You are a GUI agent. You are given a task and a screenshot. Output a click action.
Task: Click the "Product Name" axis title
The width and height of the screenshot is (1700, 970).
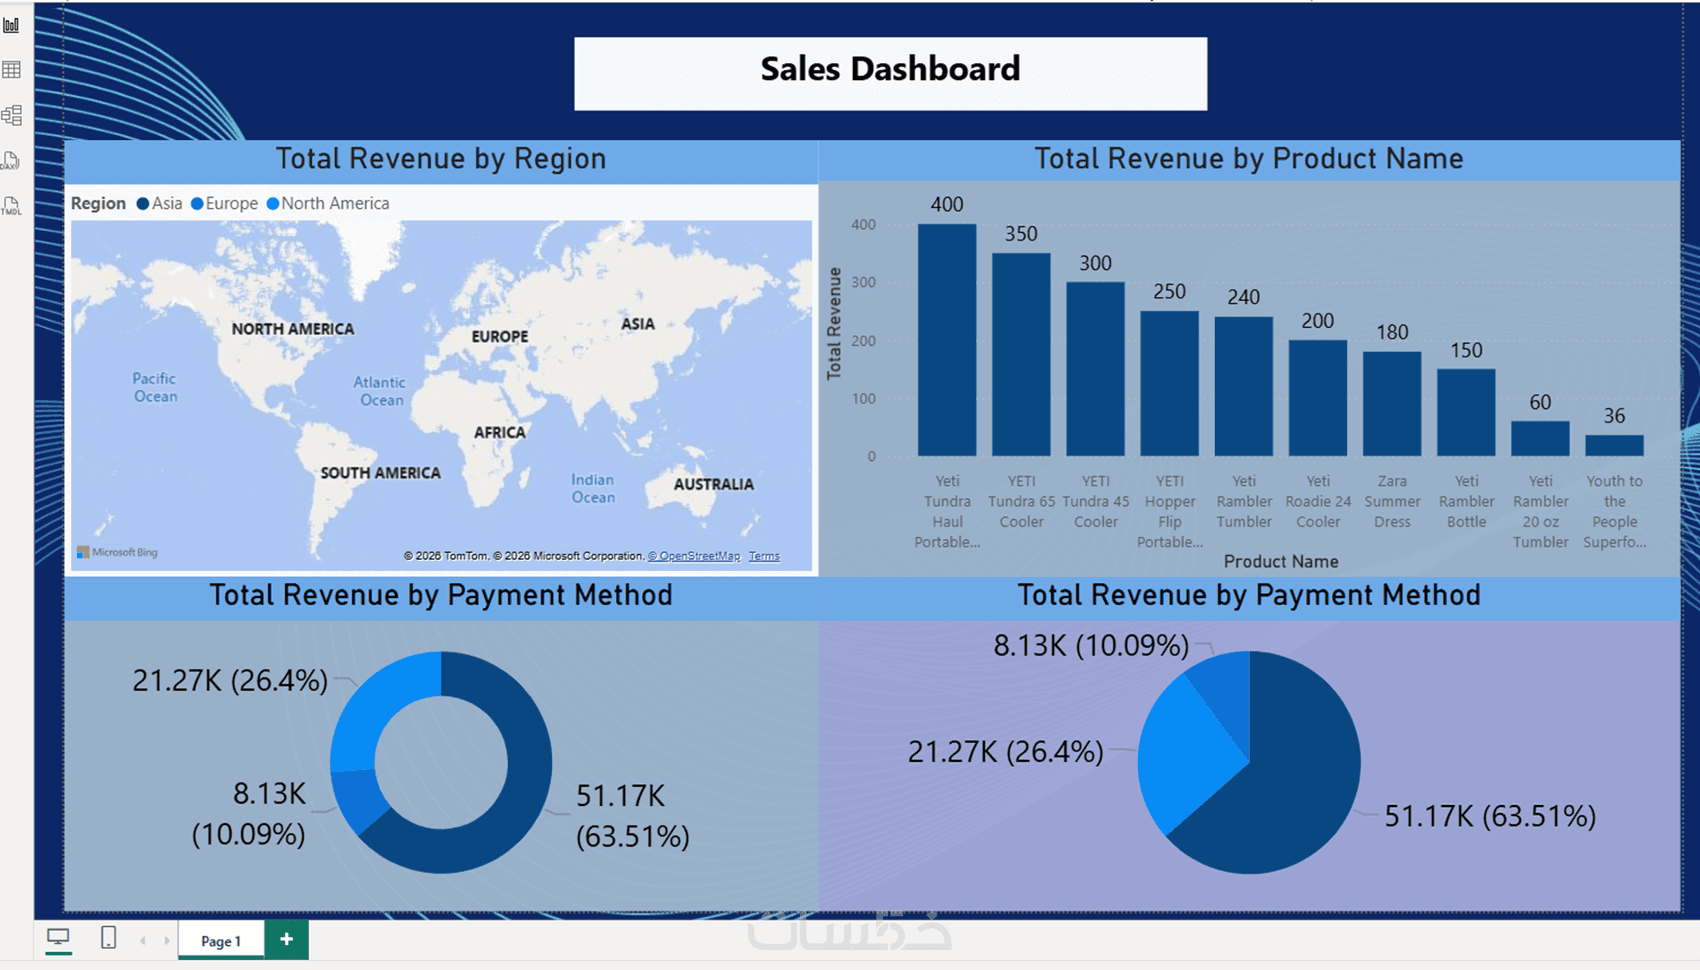click(1281, 562)
